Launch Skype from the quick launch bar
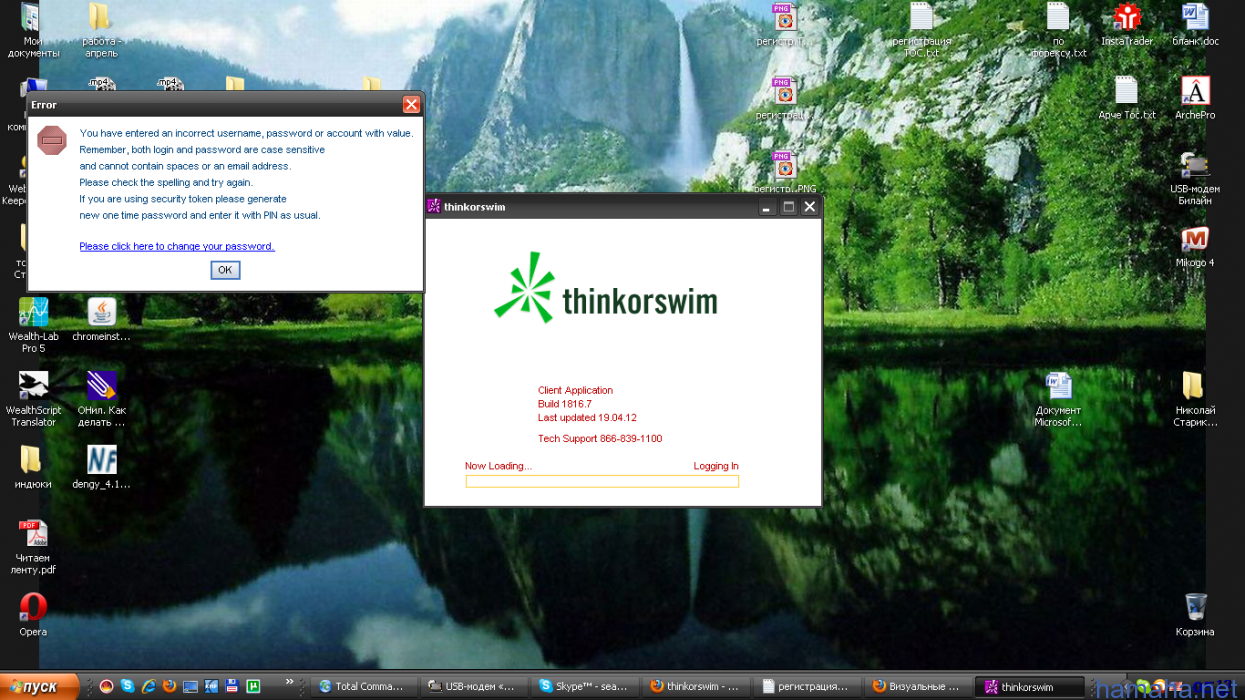The width and height of the screenshot is (1245, 700). click(128, 686)
